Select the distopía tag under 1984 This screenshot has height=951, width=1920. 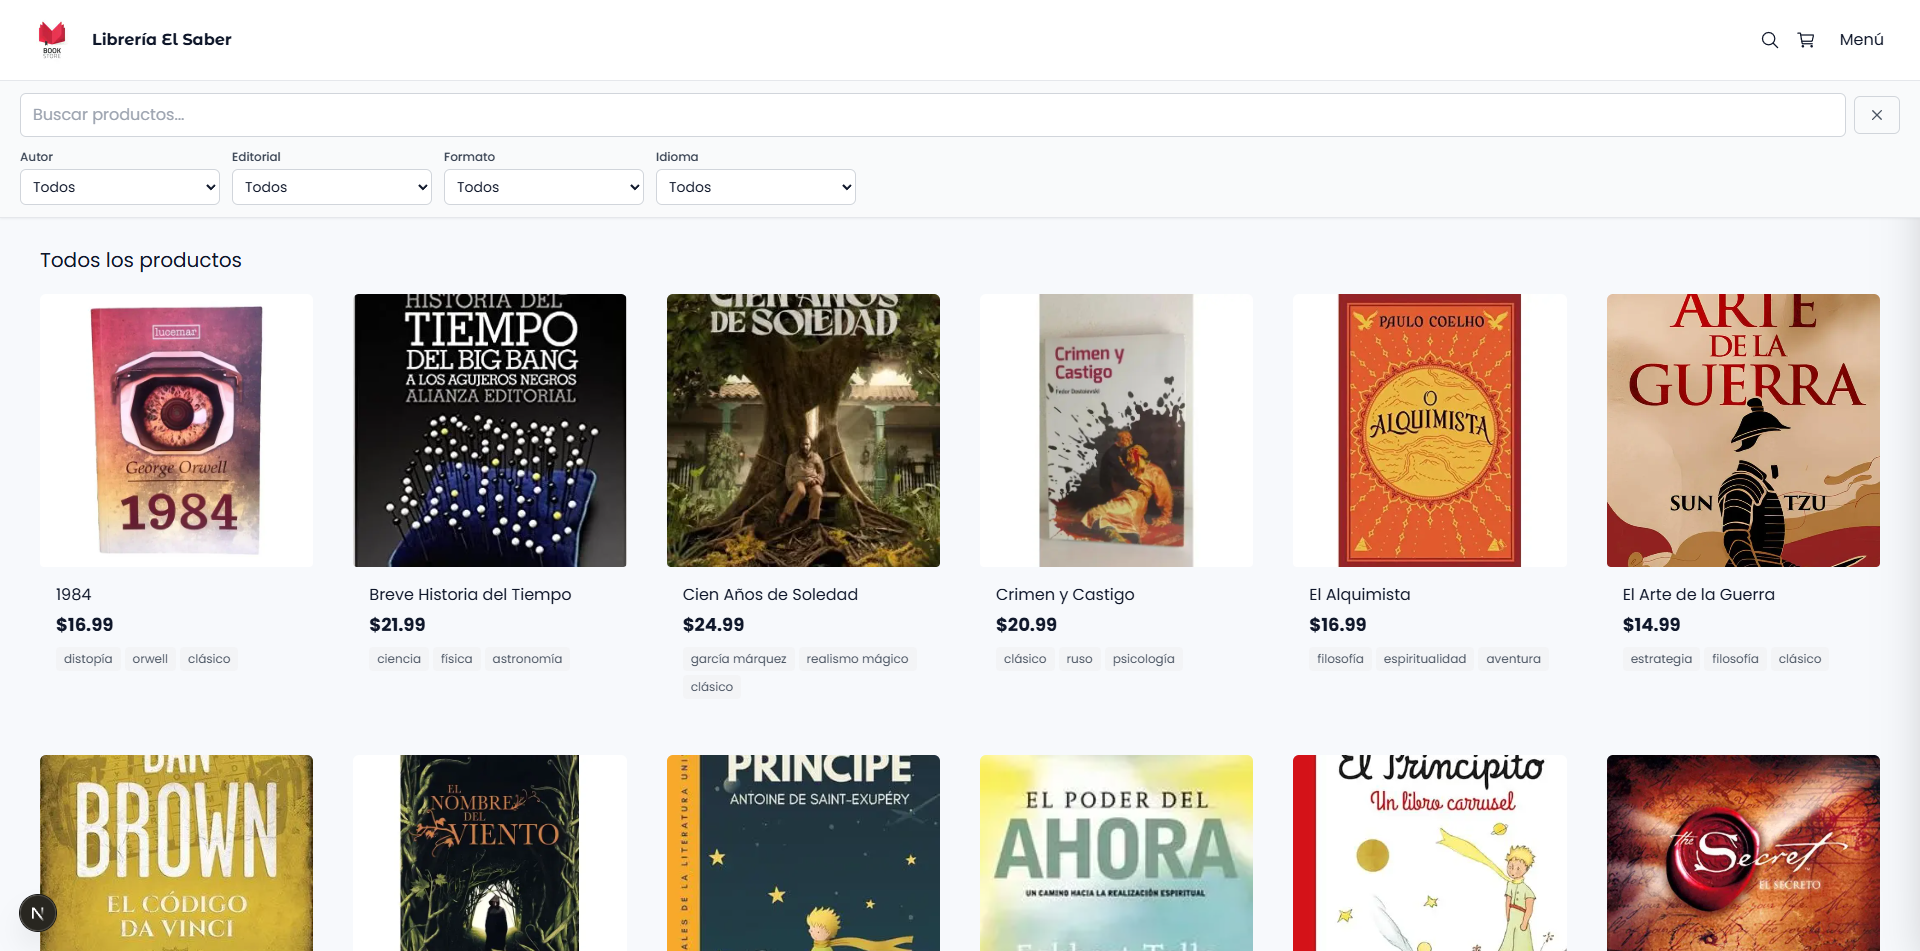87,658
